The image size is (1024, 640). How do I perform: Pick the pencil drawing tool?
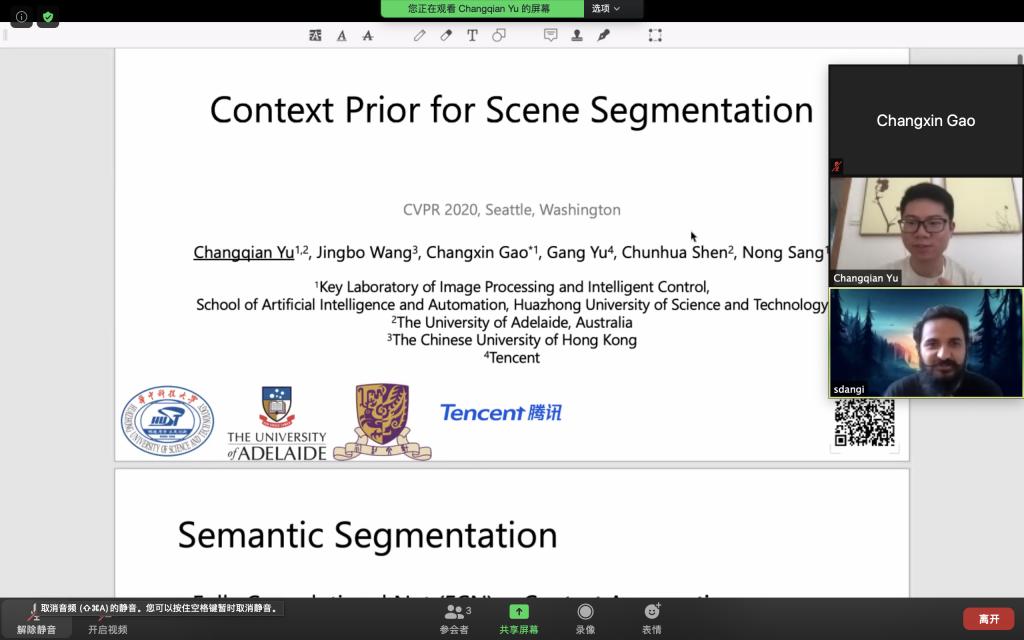point(420,35)
